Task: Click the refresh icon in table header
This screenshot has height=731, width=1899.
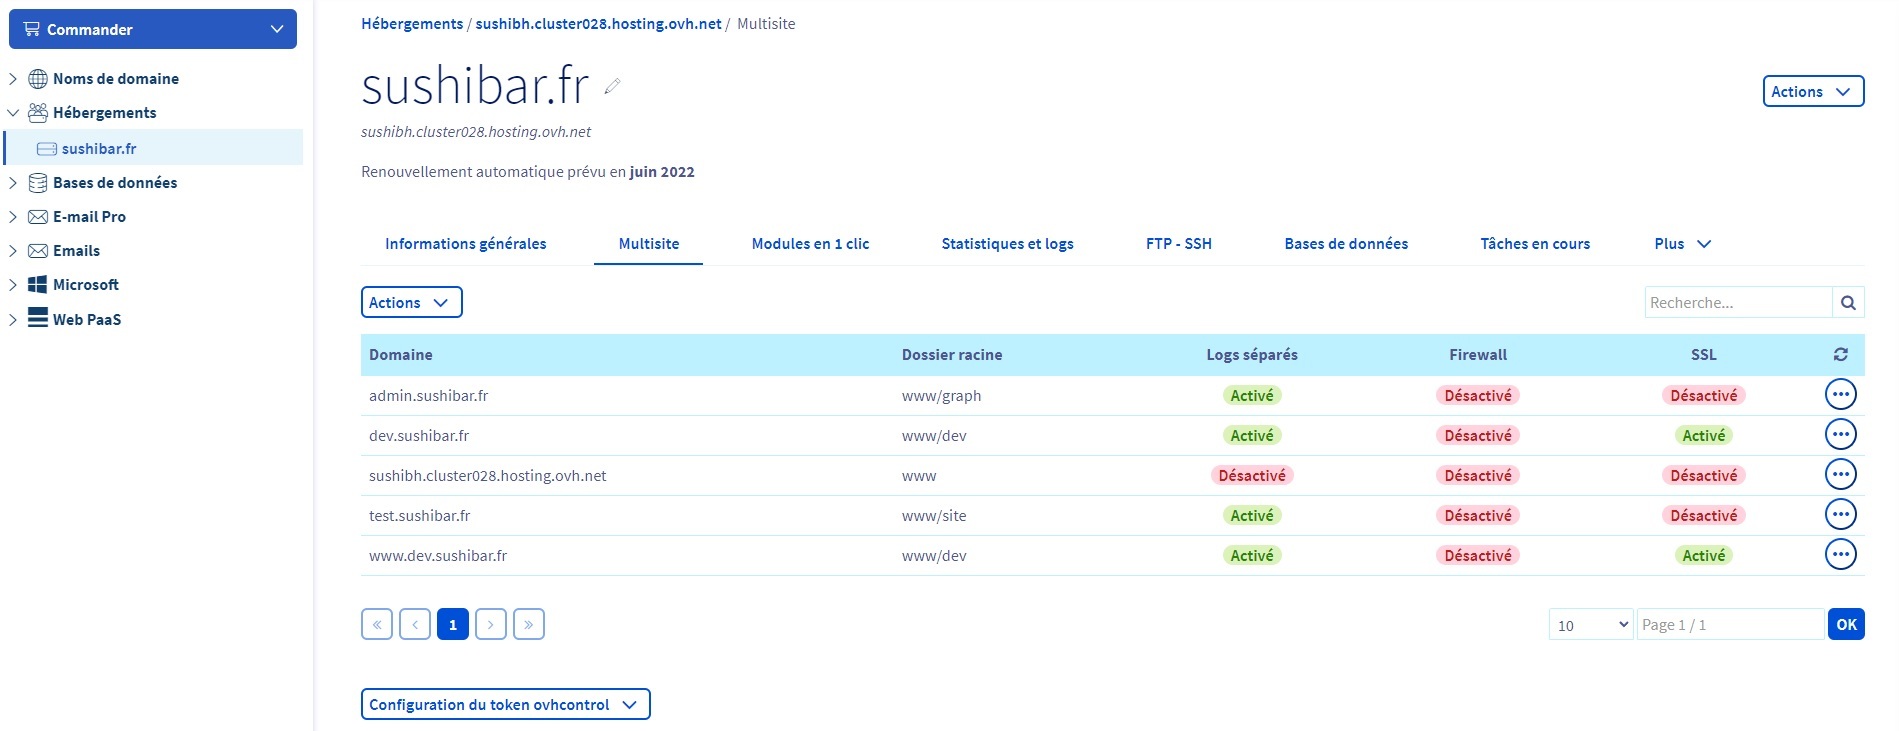Action: (1840, 355)
